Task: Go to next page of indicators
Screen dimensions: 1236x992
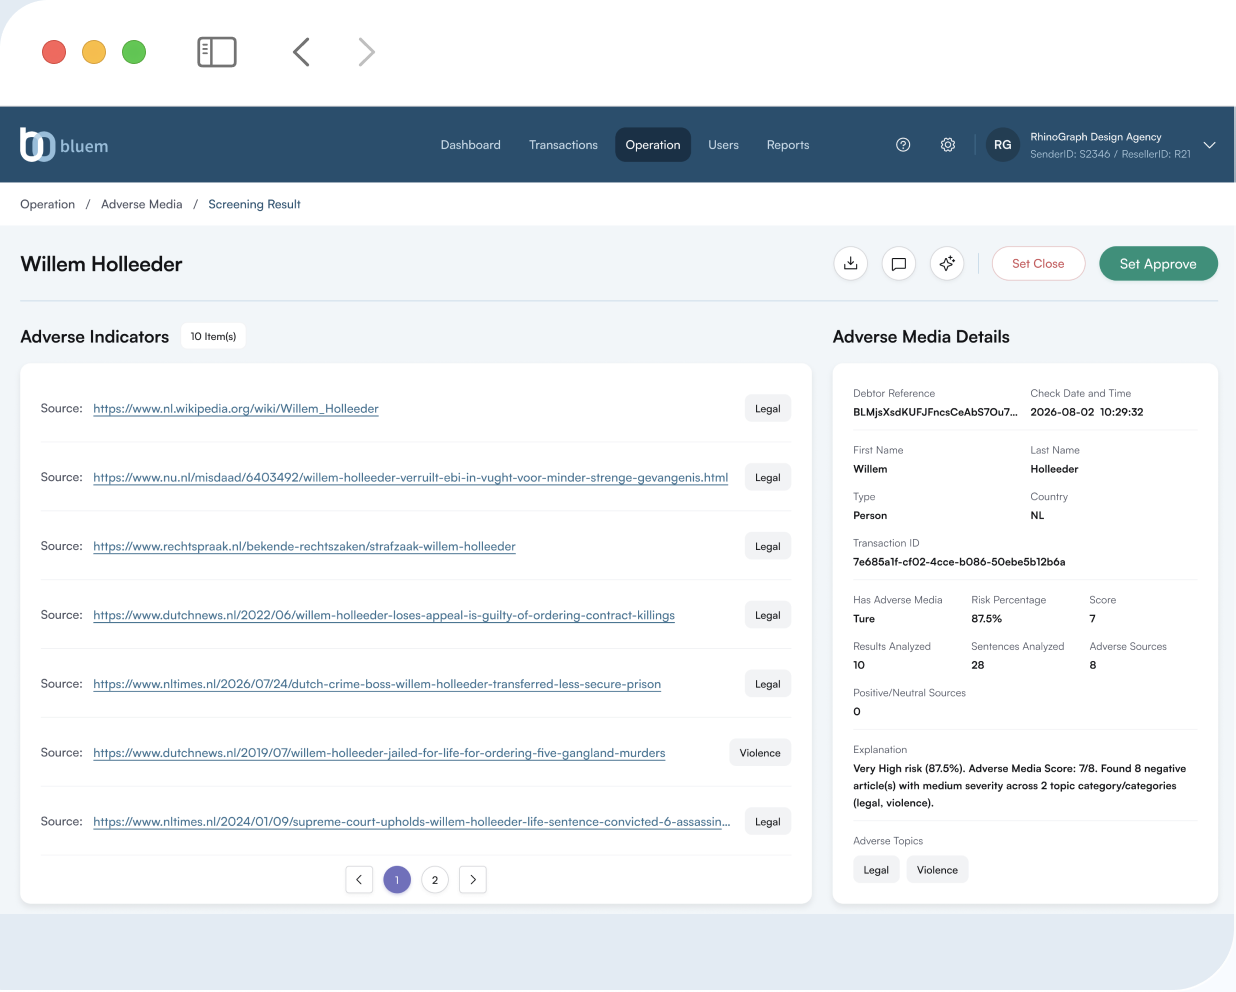Action: (473, 880)
